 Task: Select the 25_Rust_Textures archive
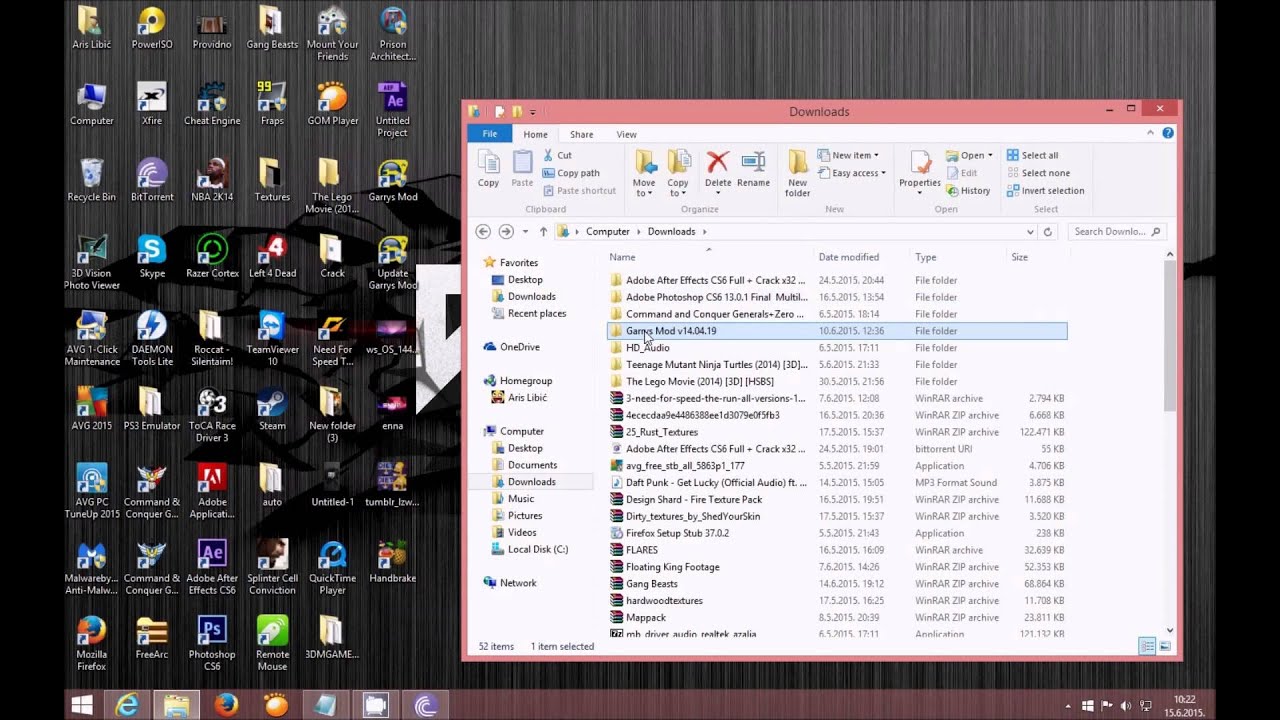(x=837, y=432)
